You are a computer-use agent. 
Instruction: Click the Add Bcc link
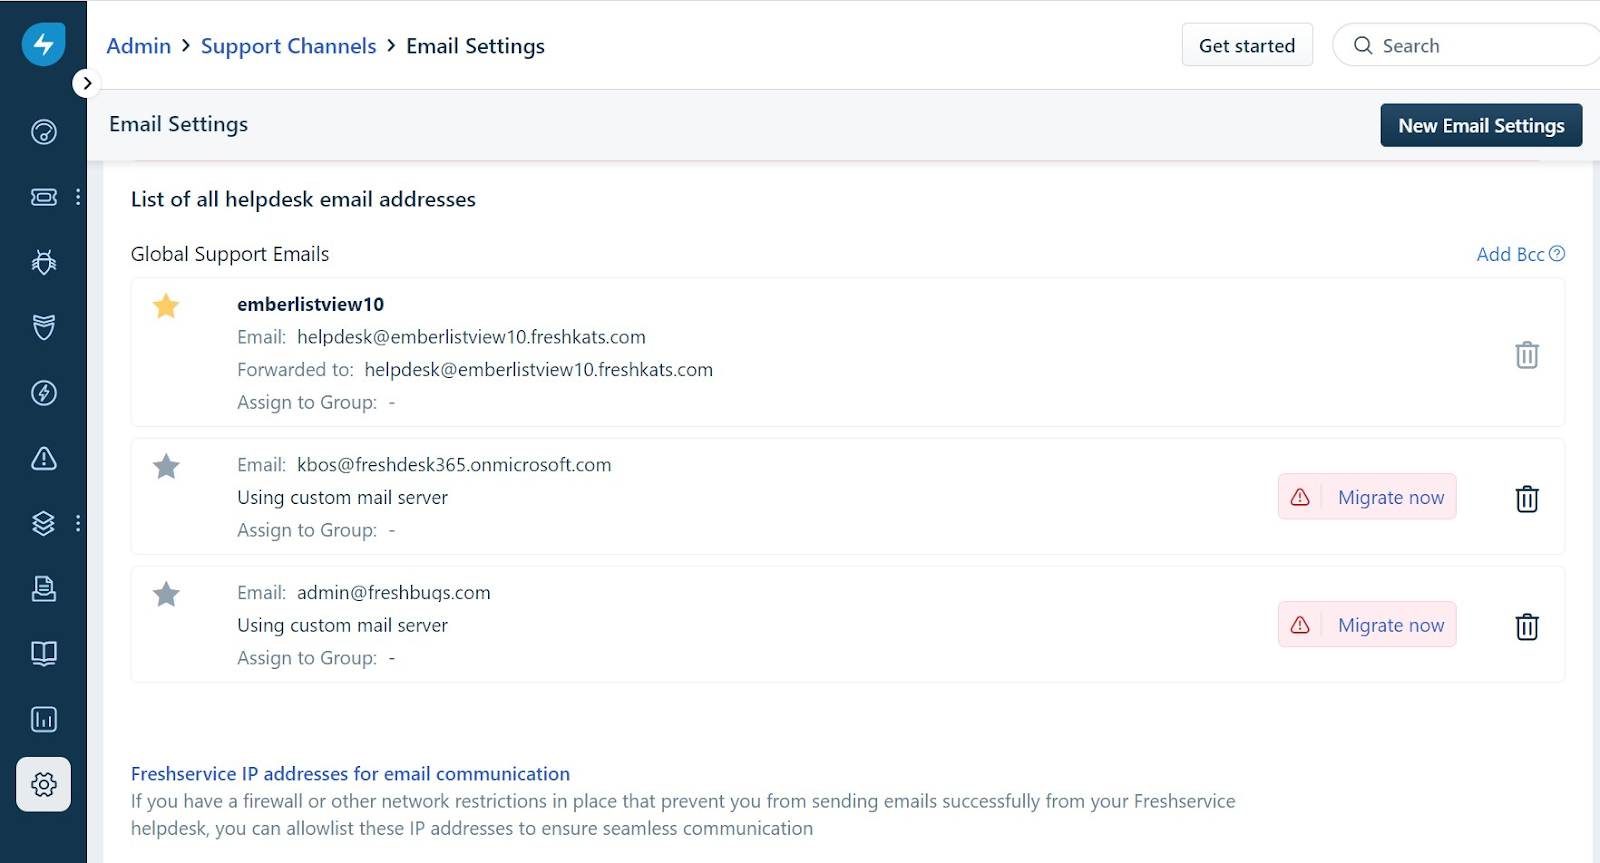1510,254
